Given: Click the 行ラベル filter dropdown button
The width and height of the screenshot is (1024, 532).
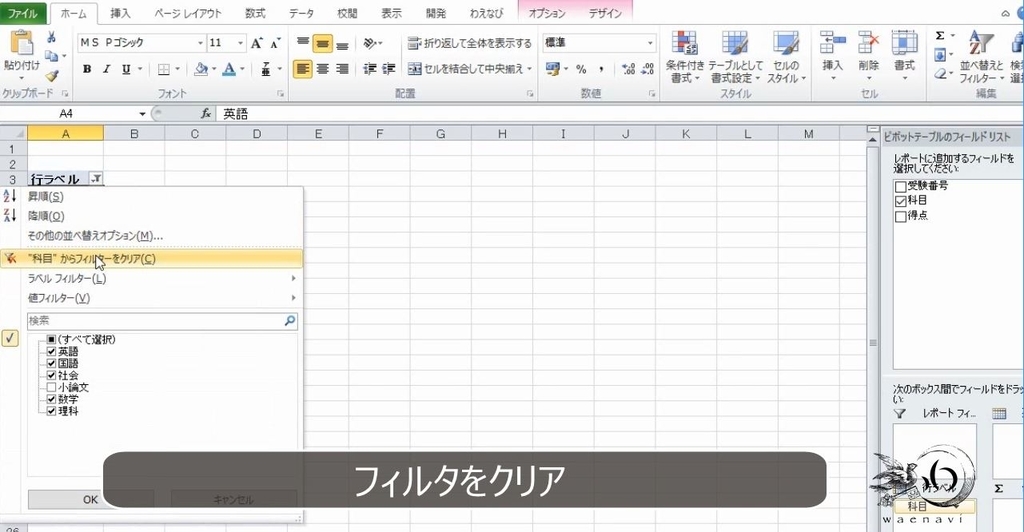Looking at the screenshot, I should pyautogui.click(x=97, y=179).
